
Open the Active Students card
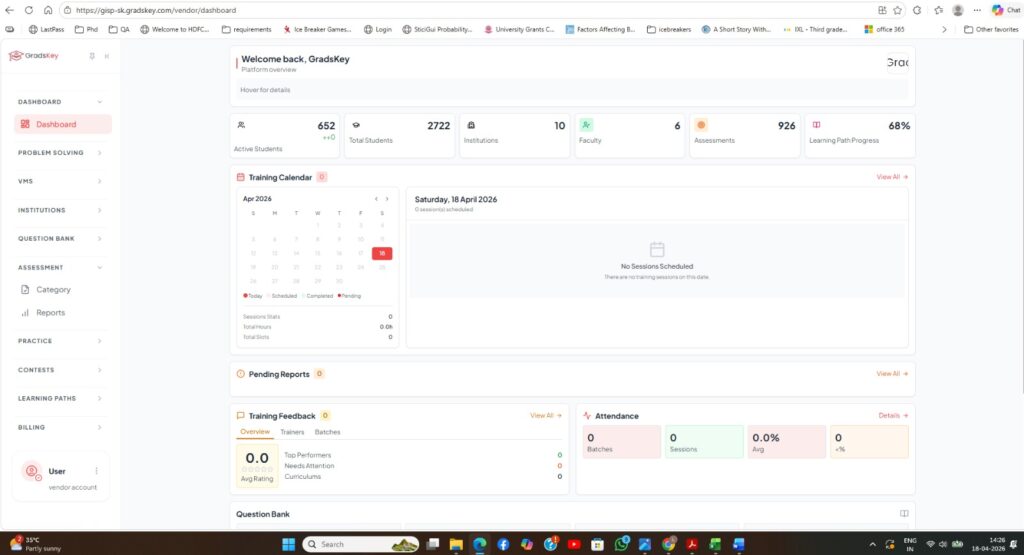(285, 136)
